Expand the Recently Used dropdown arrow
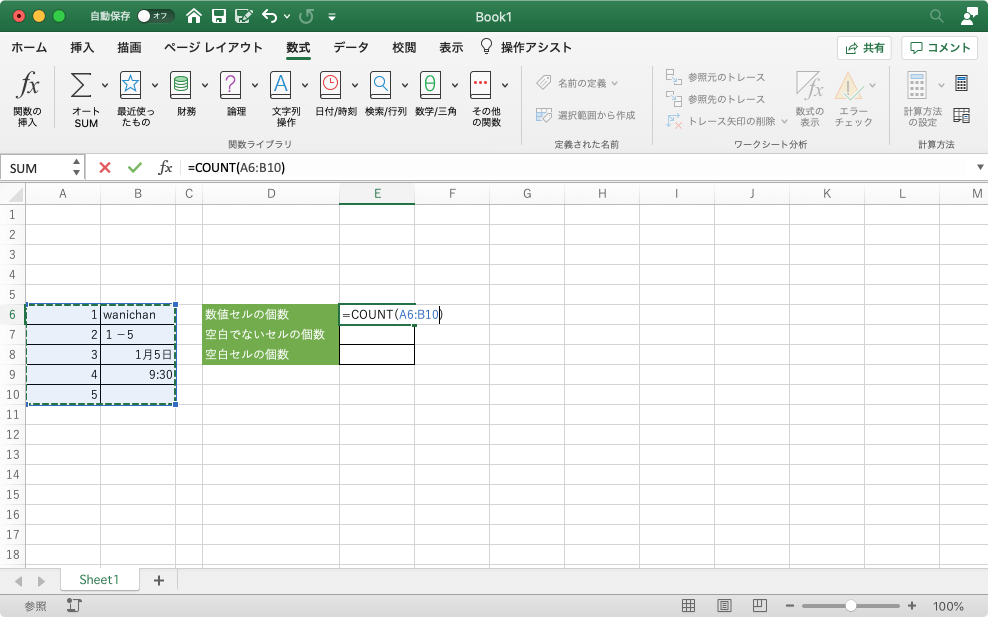This screenshot has width=988, height=617. coord(154,85)
